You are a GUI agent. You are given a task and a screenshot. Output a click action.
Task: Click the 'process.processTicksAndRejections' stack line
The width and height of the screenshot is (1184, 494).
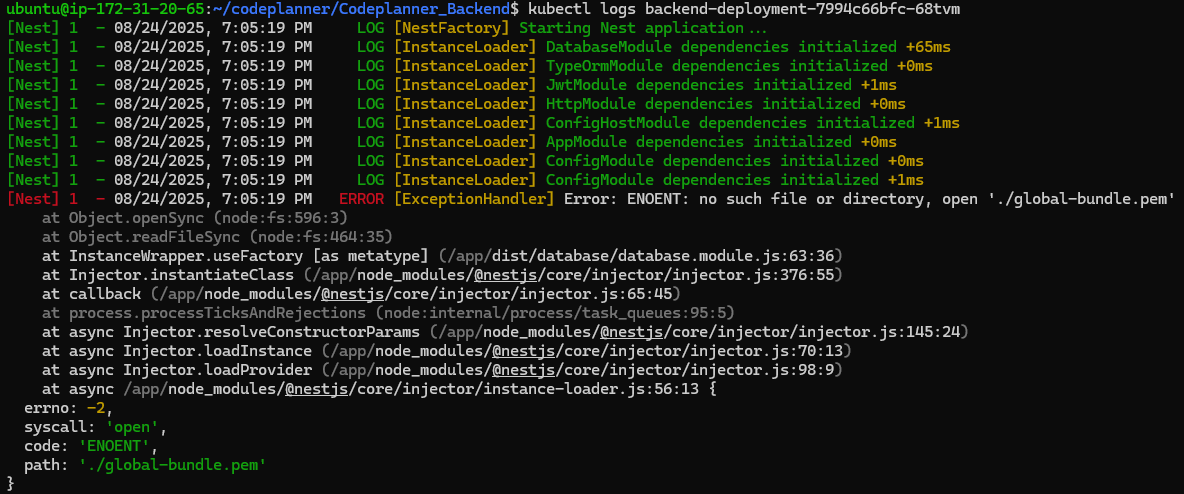coord(389,312)
